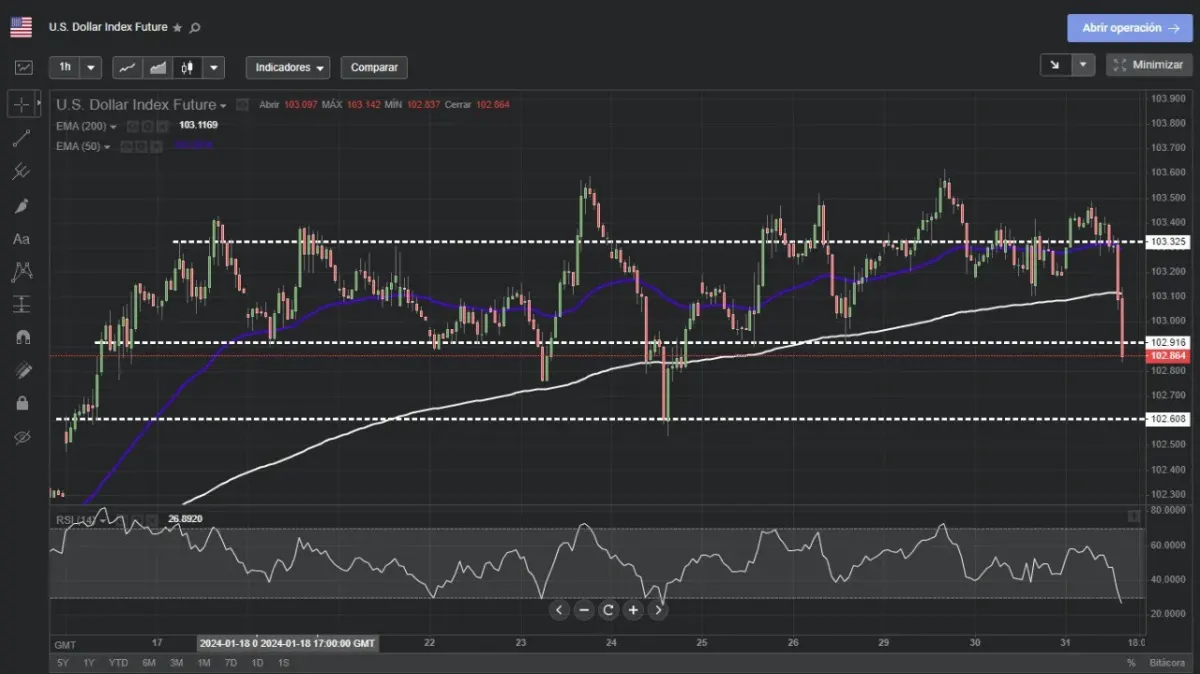The width and height of the screenshot is (1200, 674).
Task: Select the 1Y time range
Action: [89, 663]
